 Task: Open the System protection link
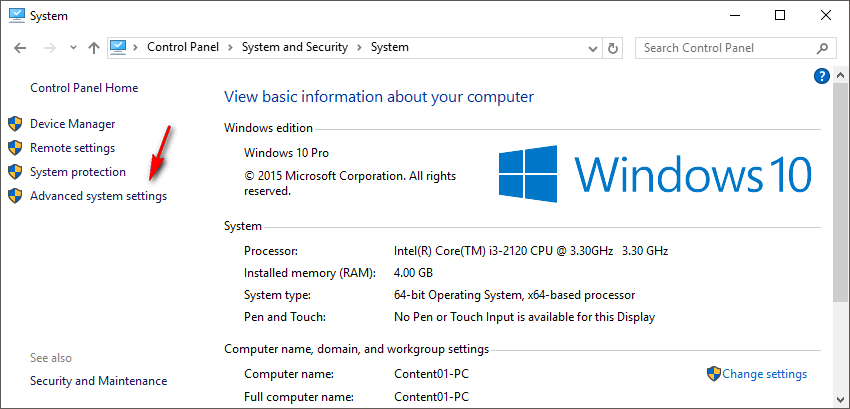coord(78,172)
